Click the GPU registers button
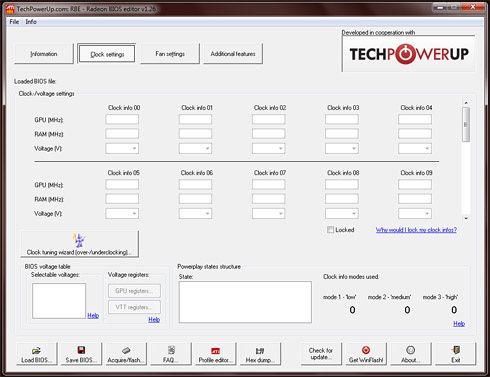The height and width of the screenshot is (377, 490). point(134,291)
